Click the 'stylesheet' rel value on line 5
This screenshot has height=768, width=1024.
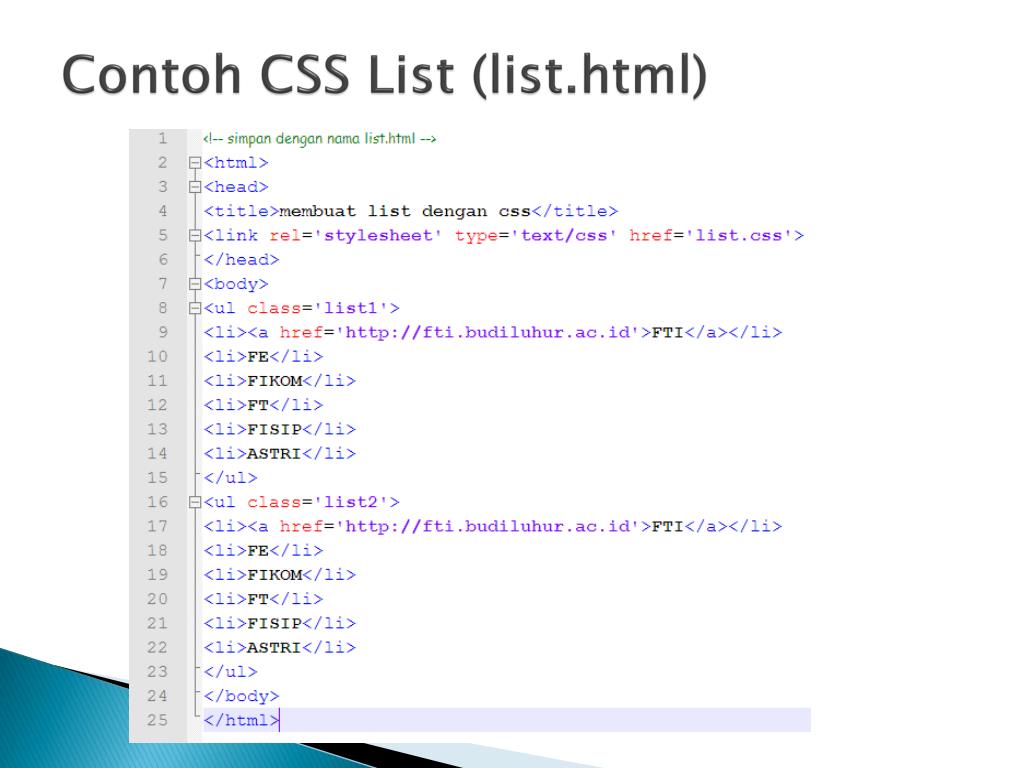click(377, 236)
